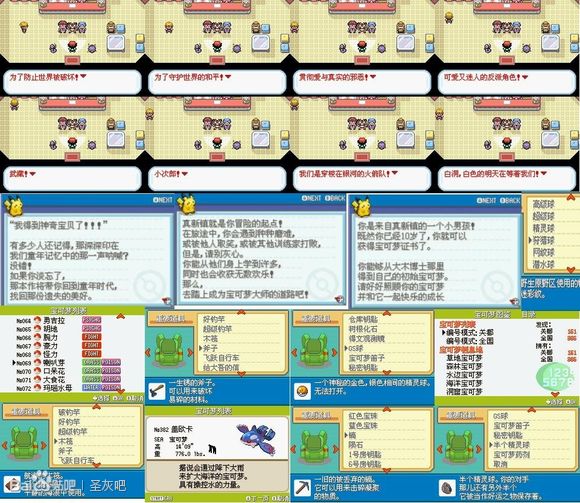580x503 pixels.
Task: Select 取消 in the key items list
Action: pos(500,464)
